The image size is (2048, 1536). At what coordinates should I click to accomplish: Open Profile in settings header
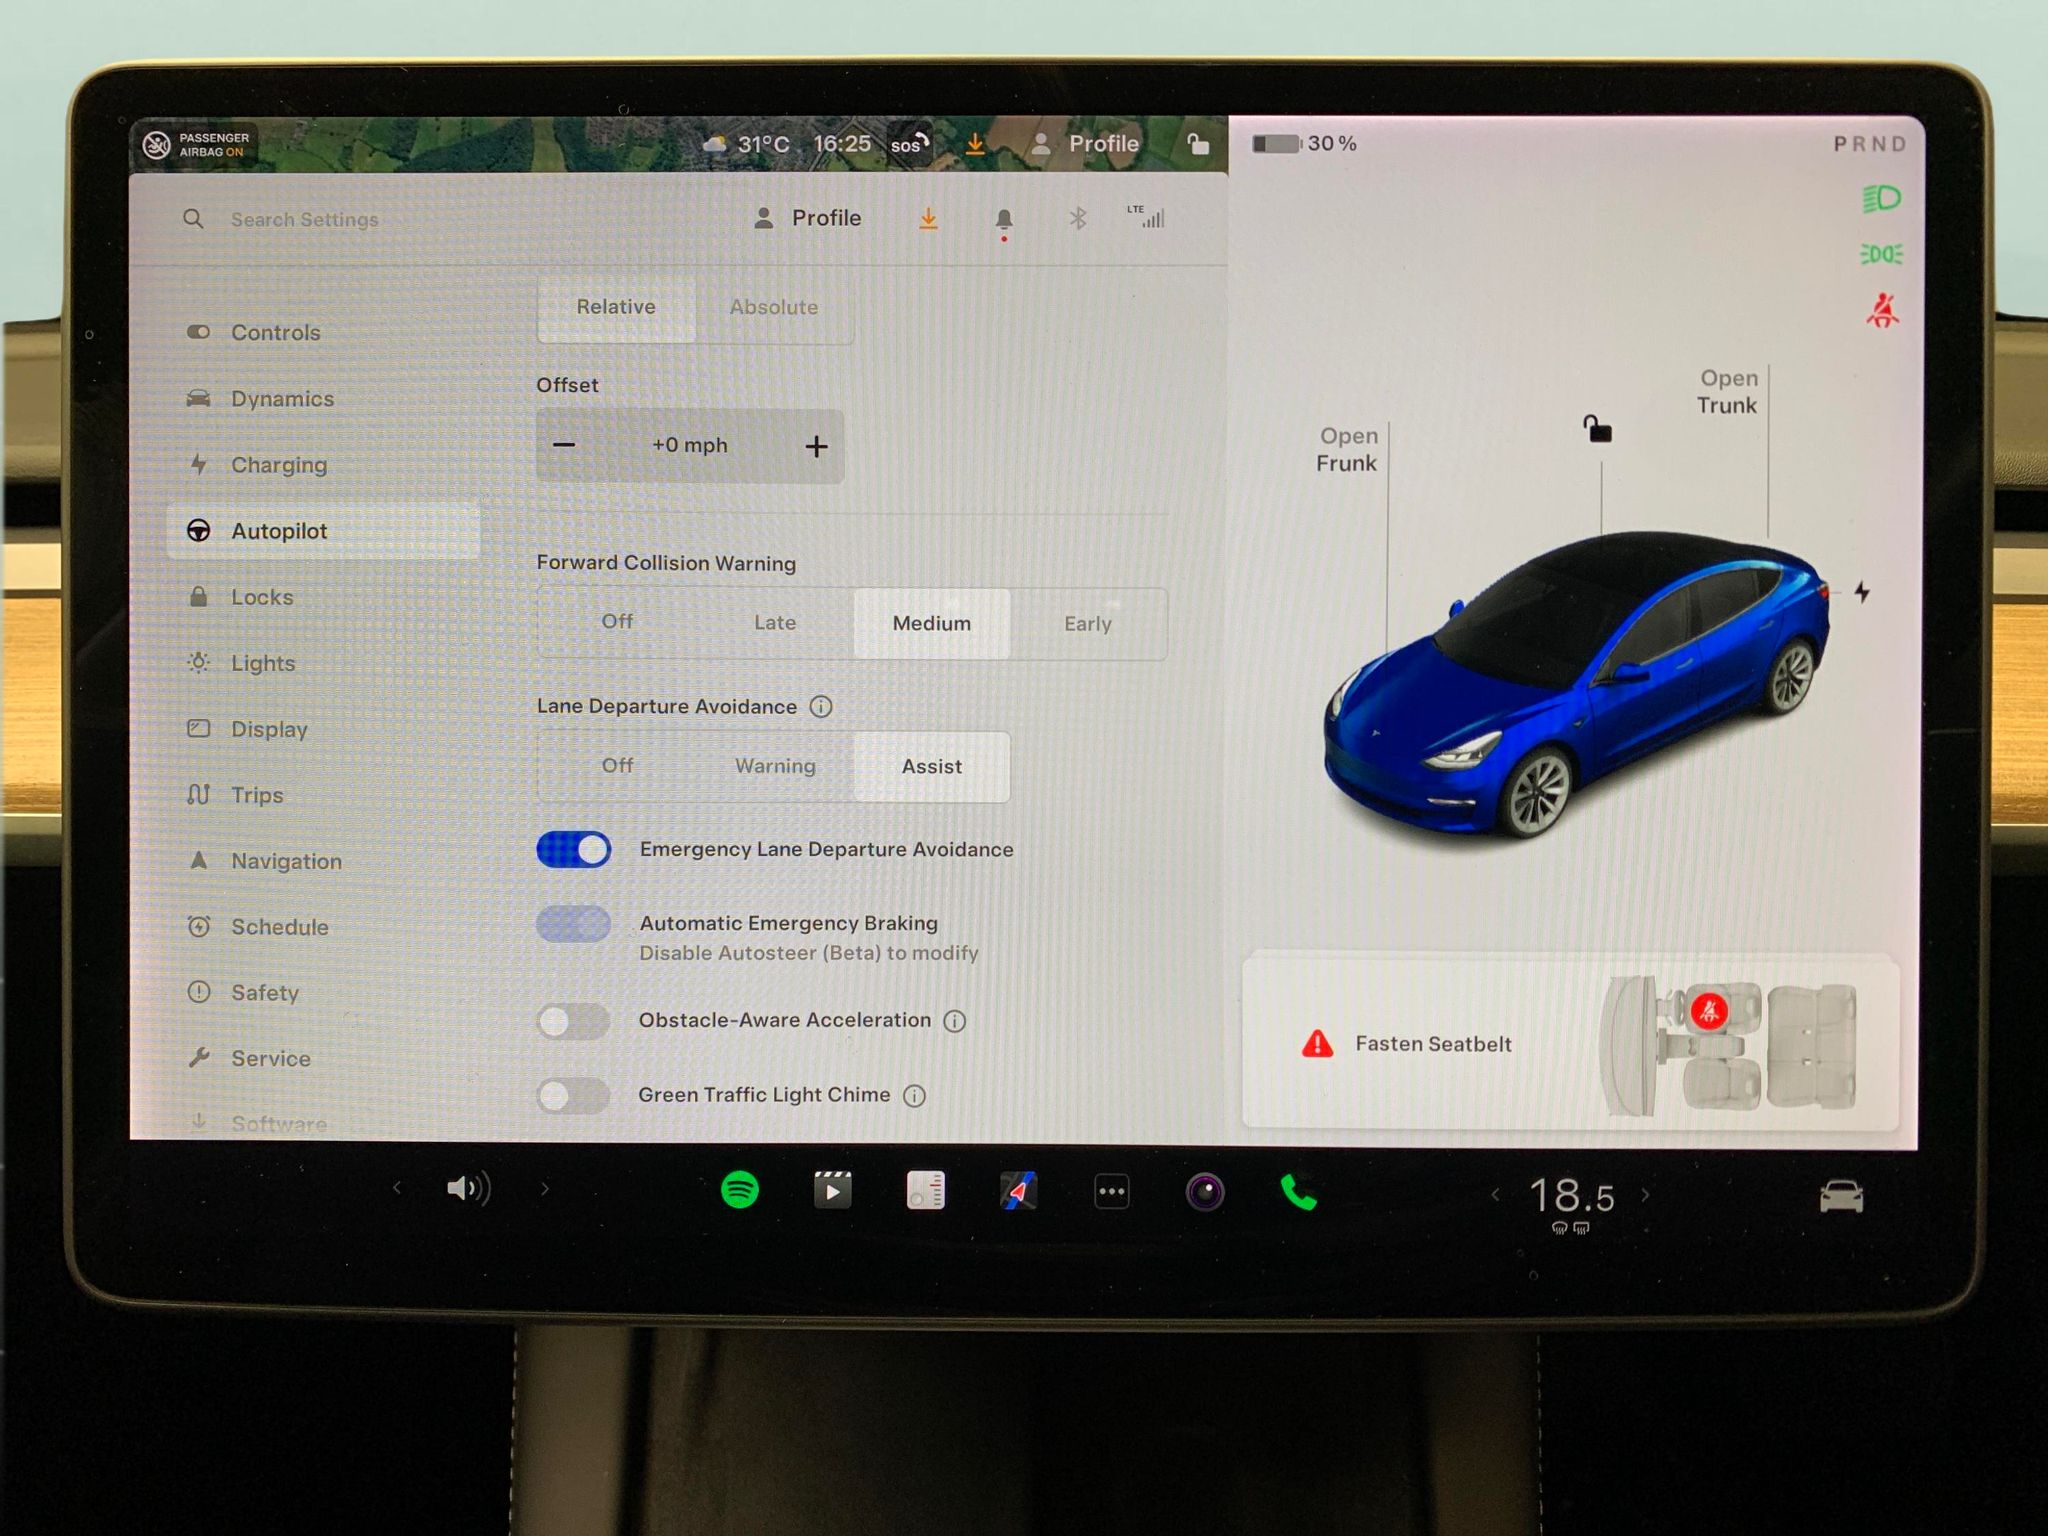[807, 218]
